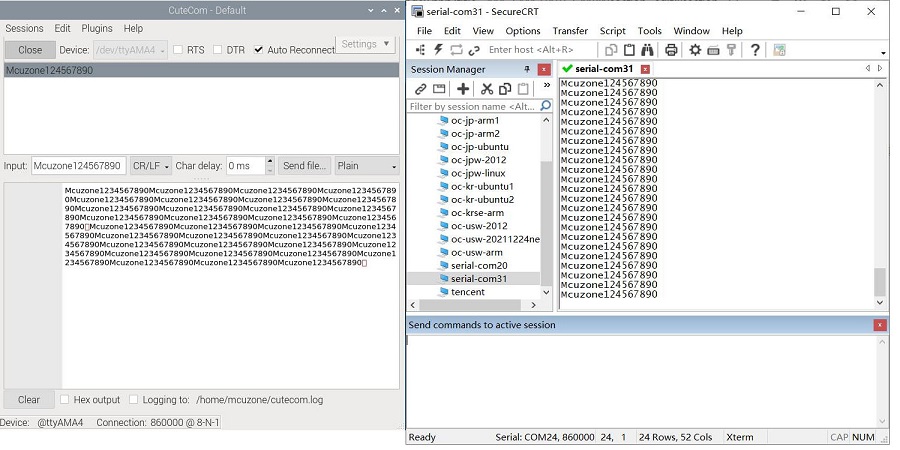
Task: Open the CuteCom Help menu
Action: [x=133, y=28]
